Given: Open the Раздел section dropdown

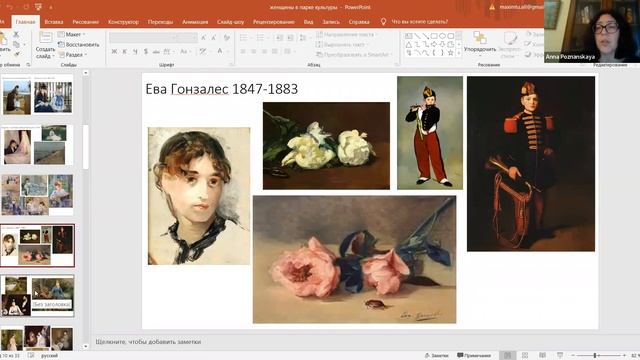Looking at the screenshot, I should 72,54.
